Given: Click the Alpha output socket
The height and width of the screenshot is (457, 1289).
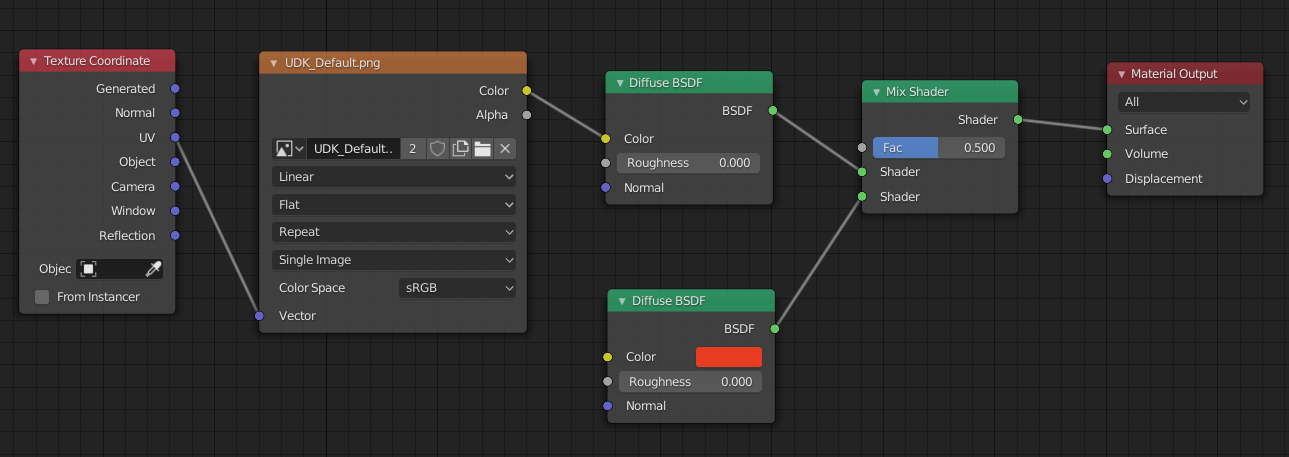Looking at the screenshot, I should (x=526, y=115).
